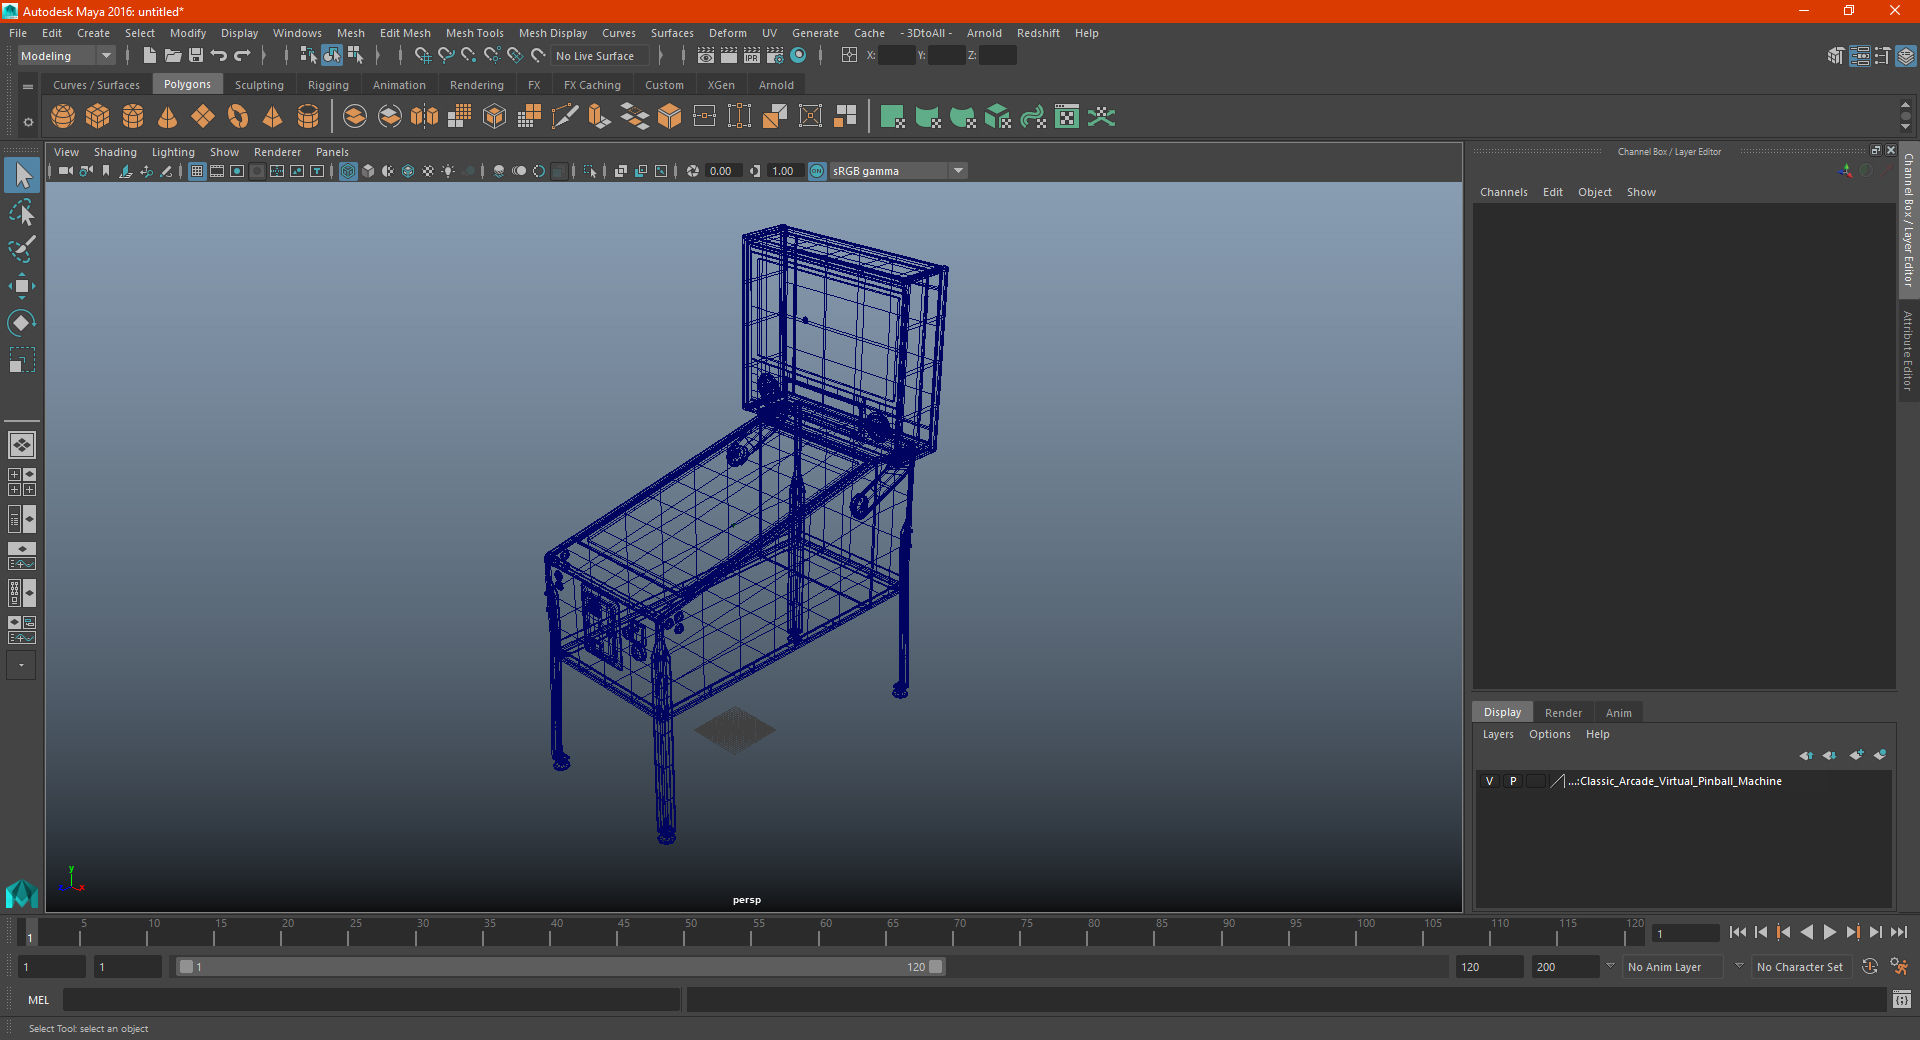Click frame 60 on the time slider
This screenshot has height=1040, width=1920.
click(826, 933)
